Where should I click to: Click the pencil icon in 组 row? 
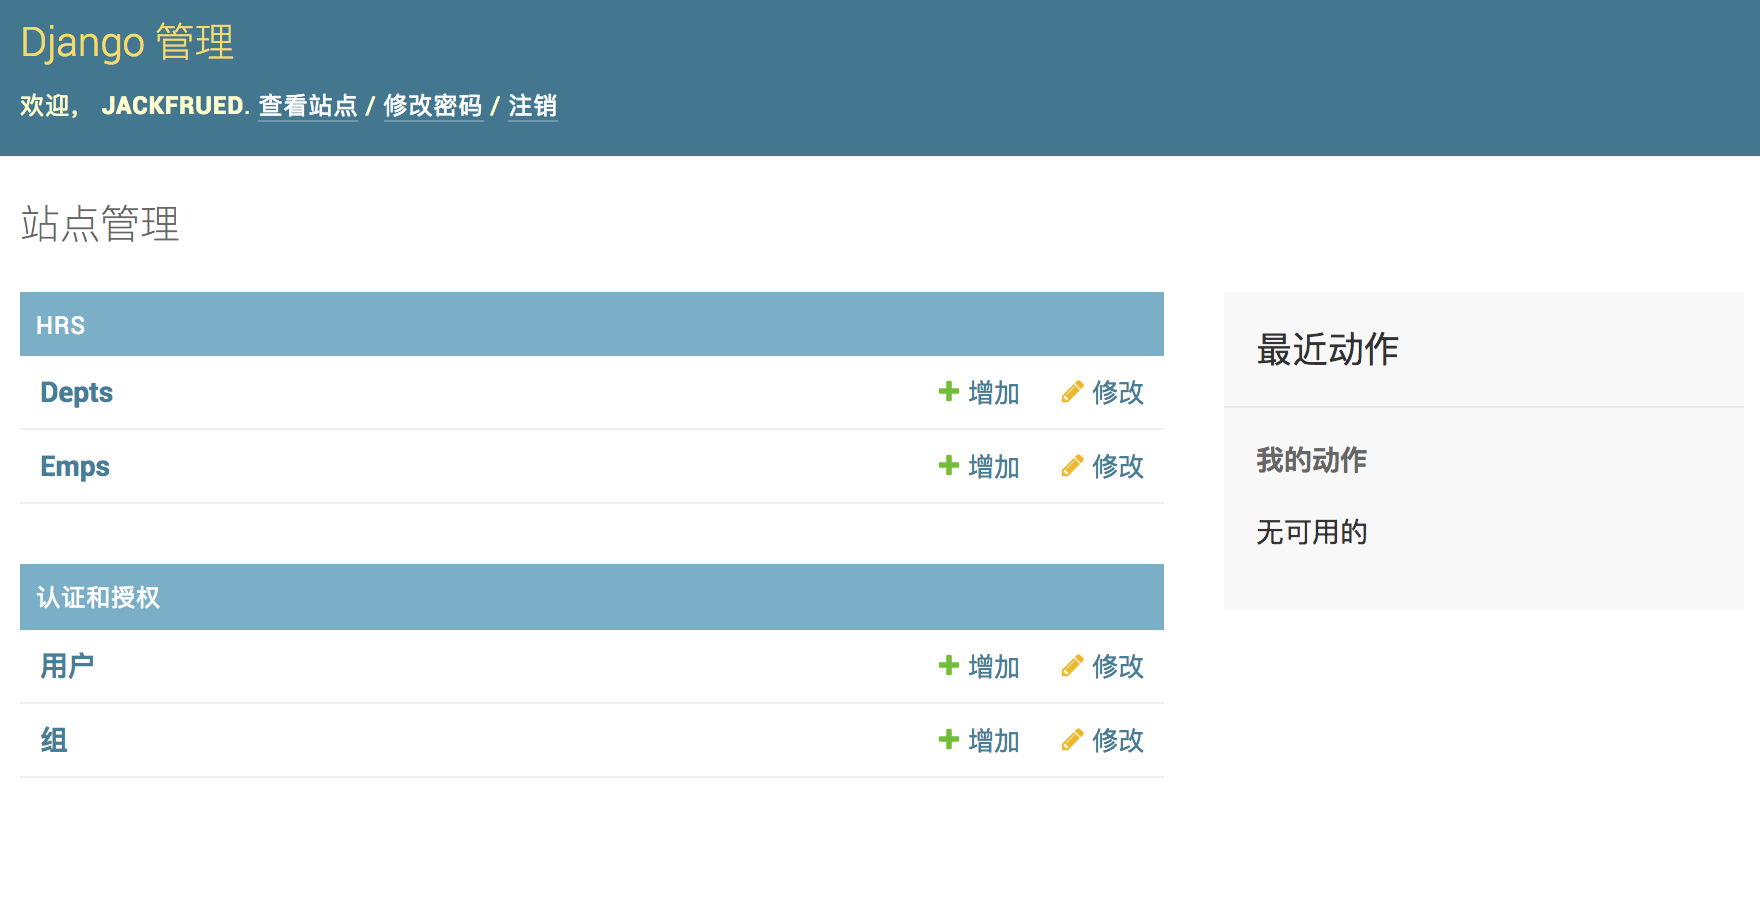click(1072, 740)
